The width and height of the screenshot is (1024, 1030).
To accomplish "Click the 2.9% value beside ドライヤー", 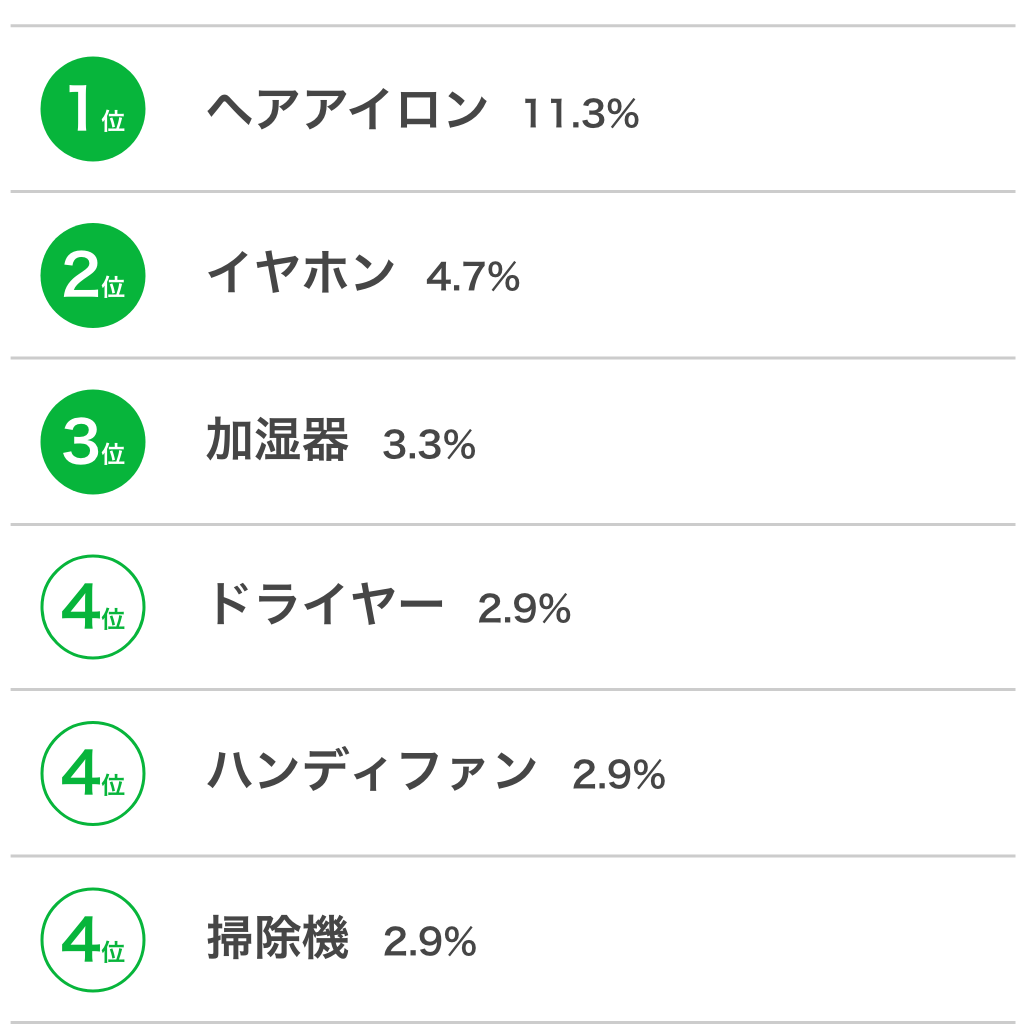I will (524, 608).
